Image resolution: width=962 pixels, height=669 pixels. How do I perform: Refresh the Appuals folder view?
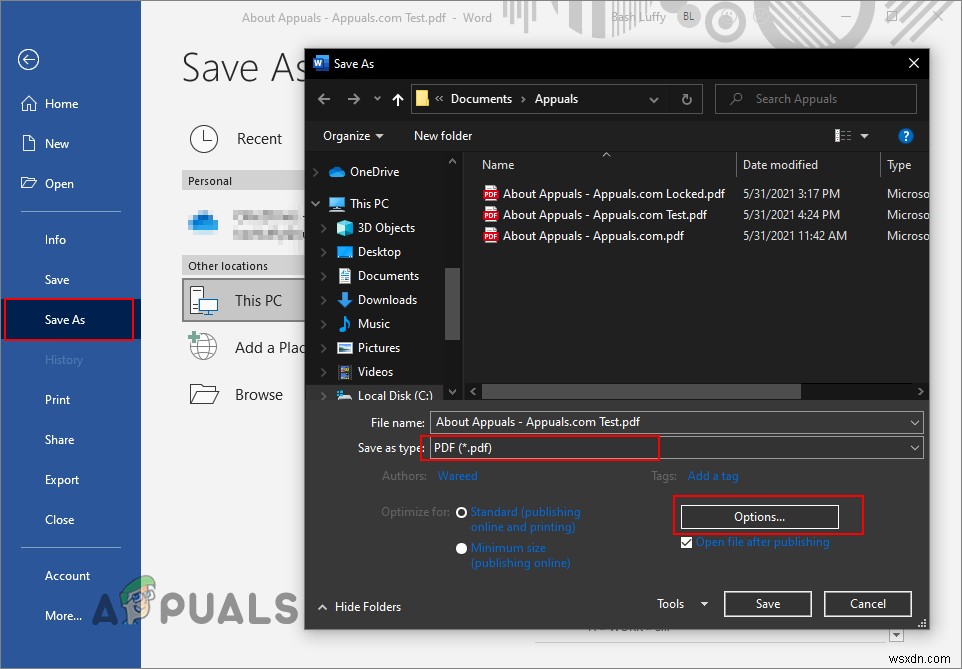click(x=687, y=99)
